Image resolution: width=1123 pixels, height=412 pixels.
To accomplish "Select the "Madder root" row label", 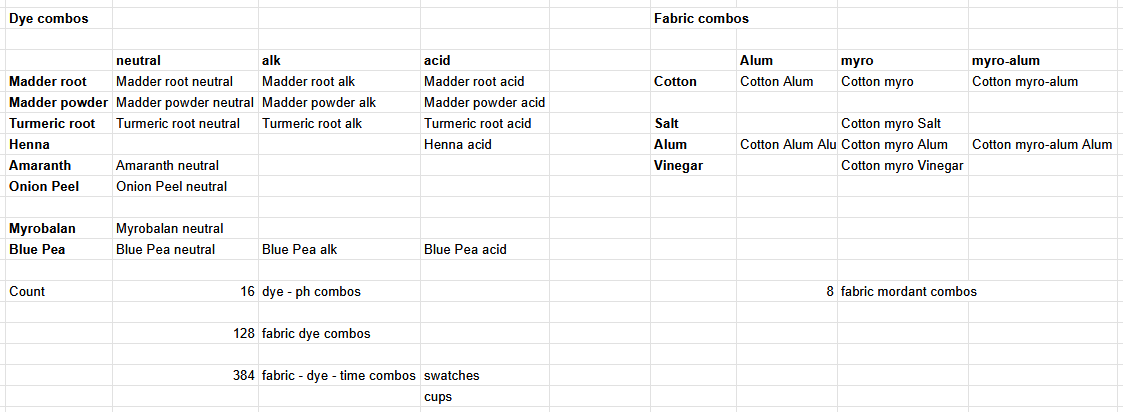I will (47, 82).
